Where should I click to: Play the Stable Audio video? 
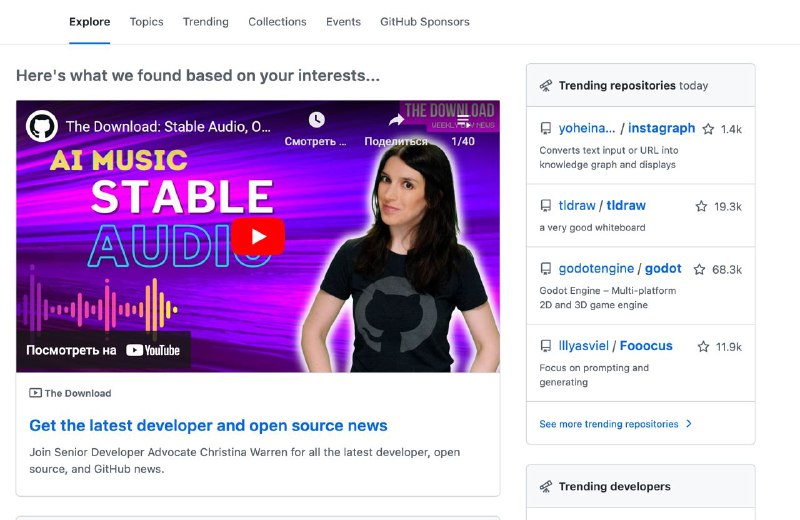(258, 236)
